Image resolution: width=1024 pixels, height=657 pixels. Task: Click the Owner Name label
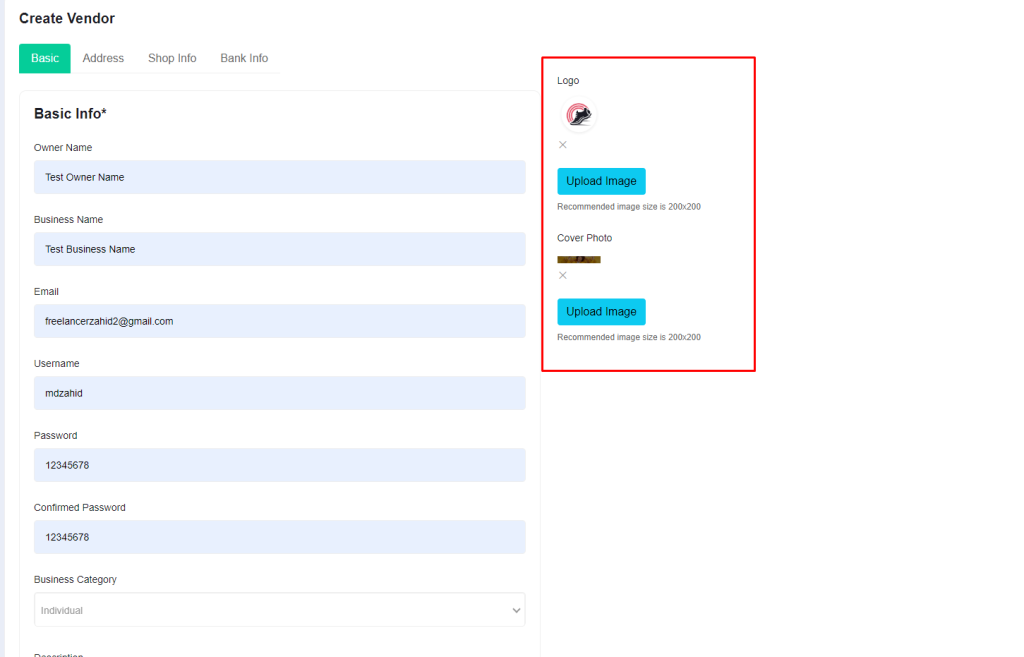(x=63, y=148)
